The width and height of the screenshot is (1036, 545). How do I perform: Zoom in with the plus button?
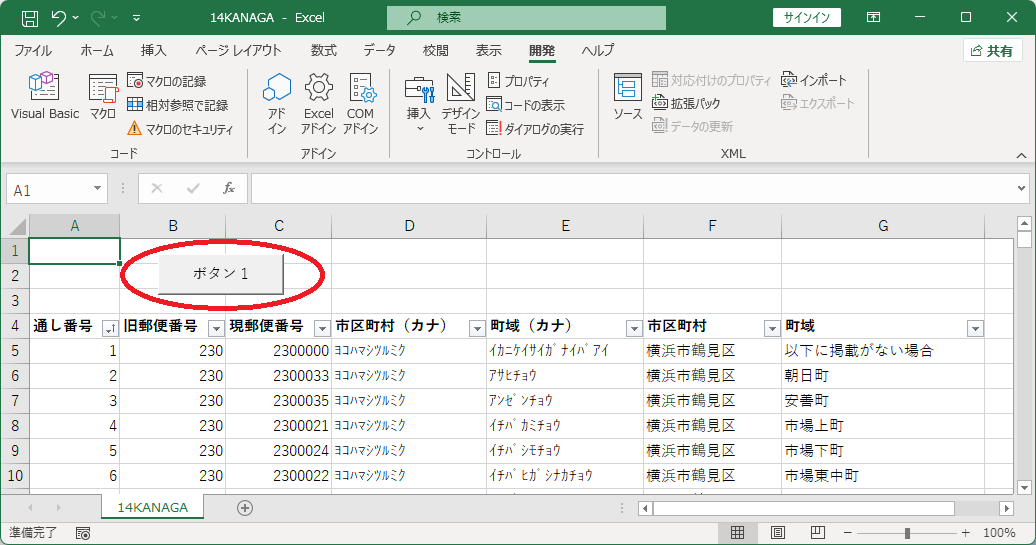point(966,532)
